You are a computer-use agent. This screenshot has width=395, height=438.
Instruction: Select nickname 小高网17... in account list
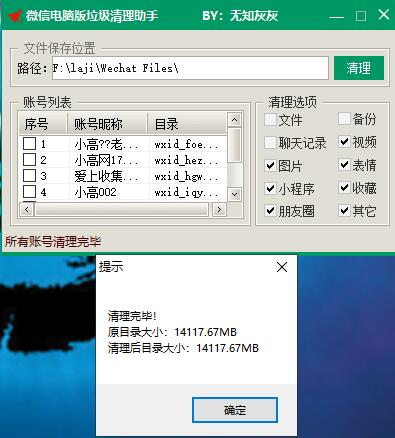[x=106, y=160]
